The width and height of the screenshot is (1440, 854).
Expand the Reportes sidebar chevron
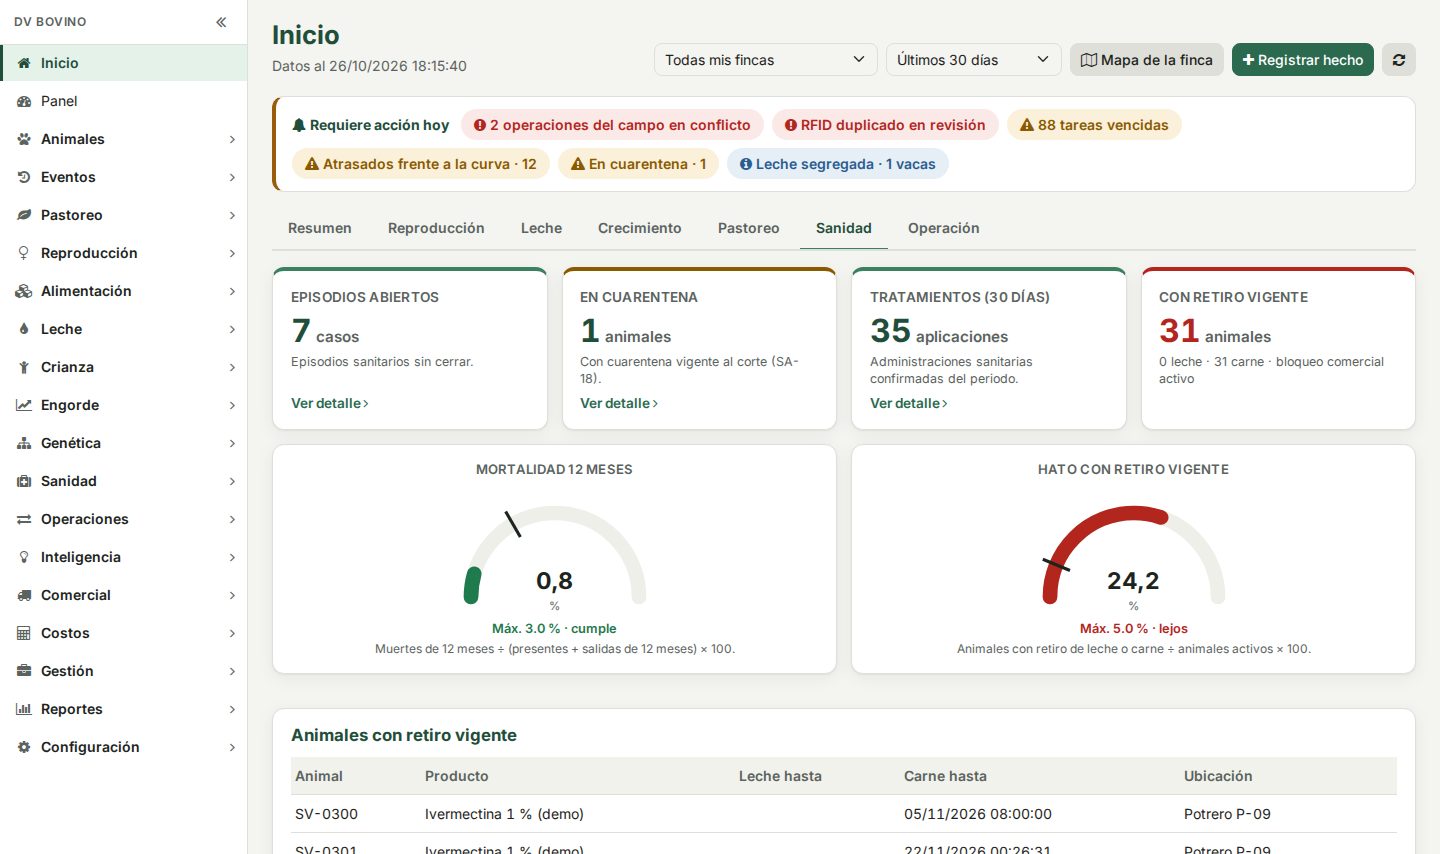(x=232, y=710)
